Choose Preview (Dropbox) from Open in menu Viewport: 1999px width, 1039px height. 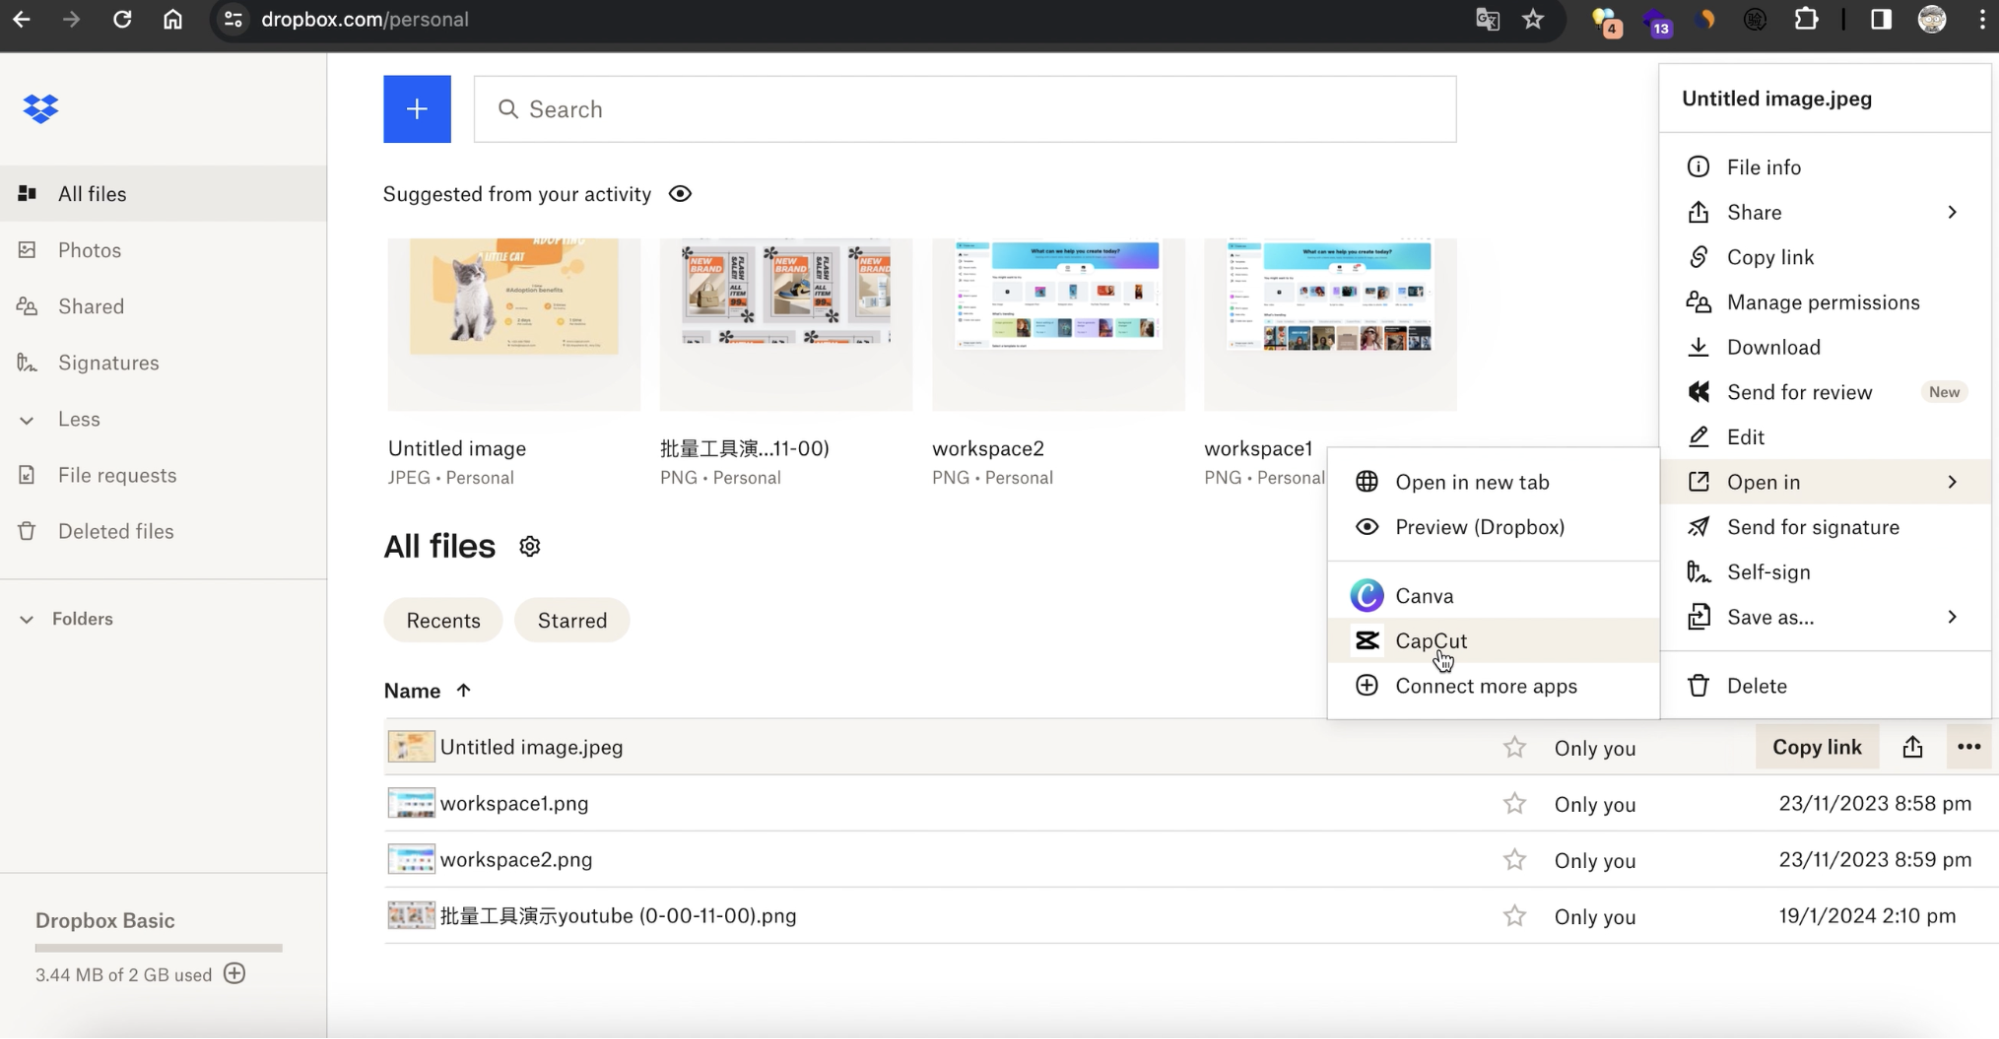point(1480,527)
